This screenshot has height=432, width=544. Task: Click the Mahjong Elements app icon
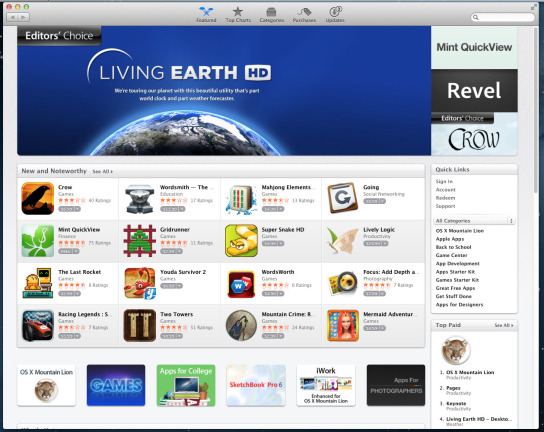(x=241, y=199)
